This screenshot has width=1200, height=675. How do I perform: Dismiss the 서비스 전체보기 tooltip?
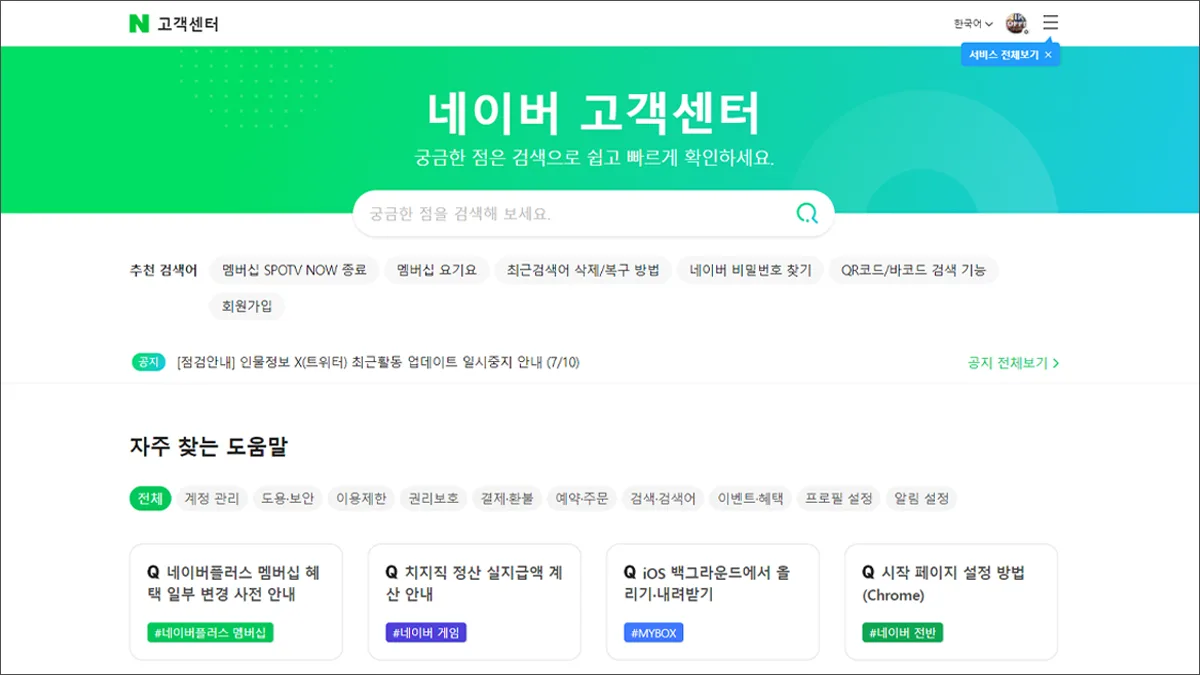(x=1047, y=55)
